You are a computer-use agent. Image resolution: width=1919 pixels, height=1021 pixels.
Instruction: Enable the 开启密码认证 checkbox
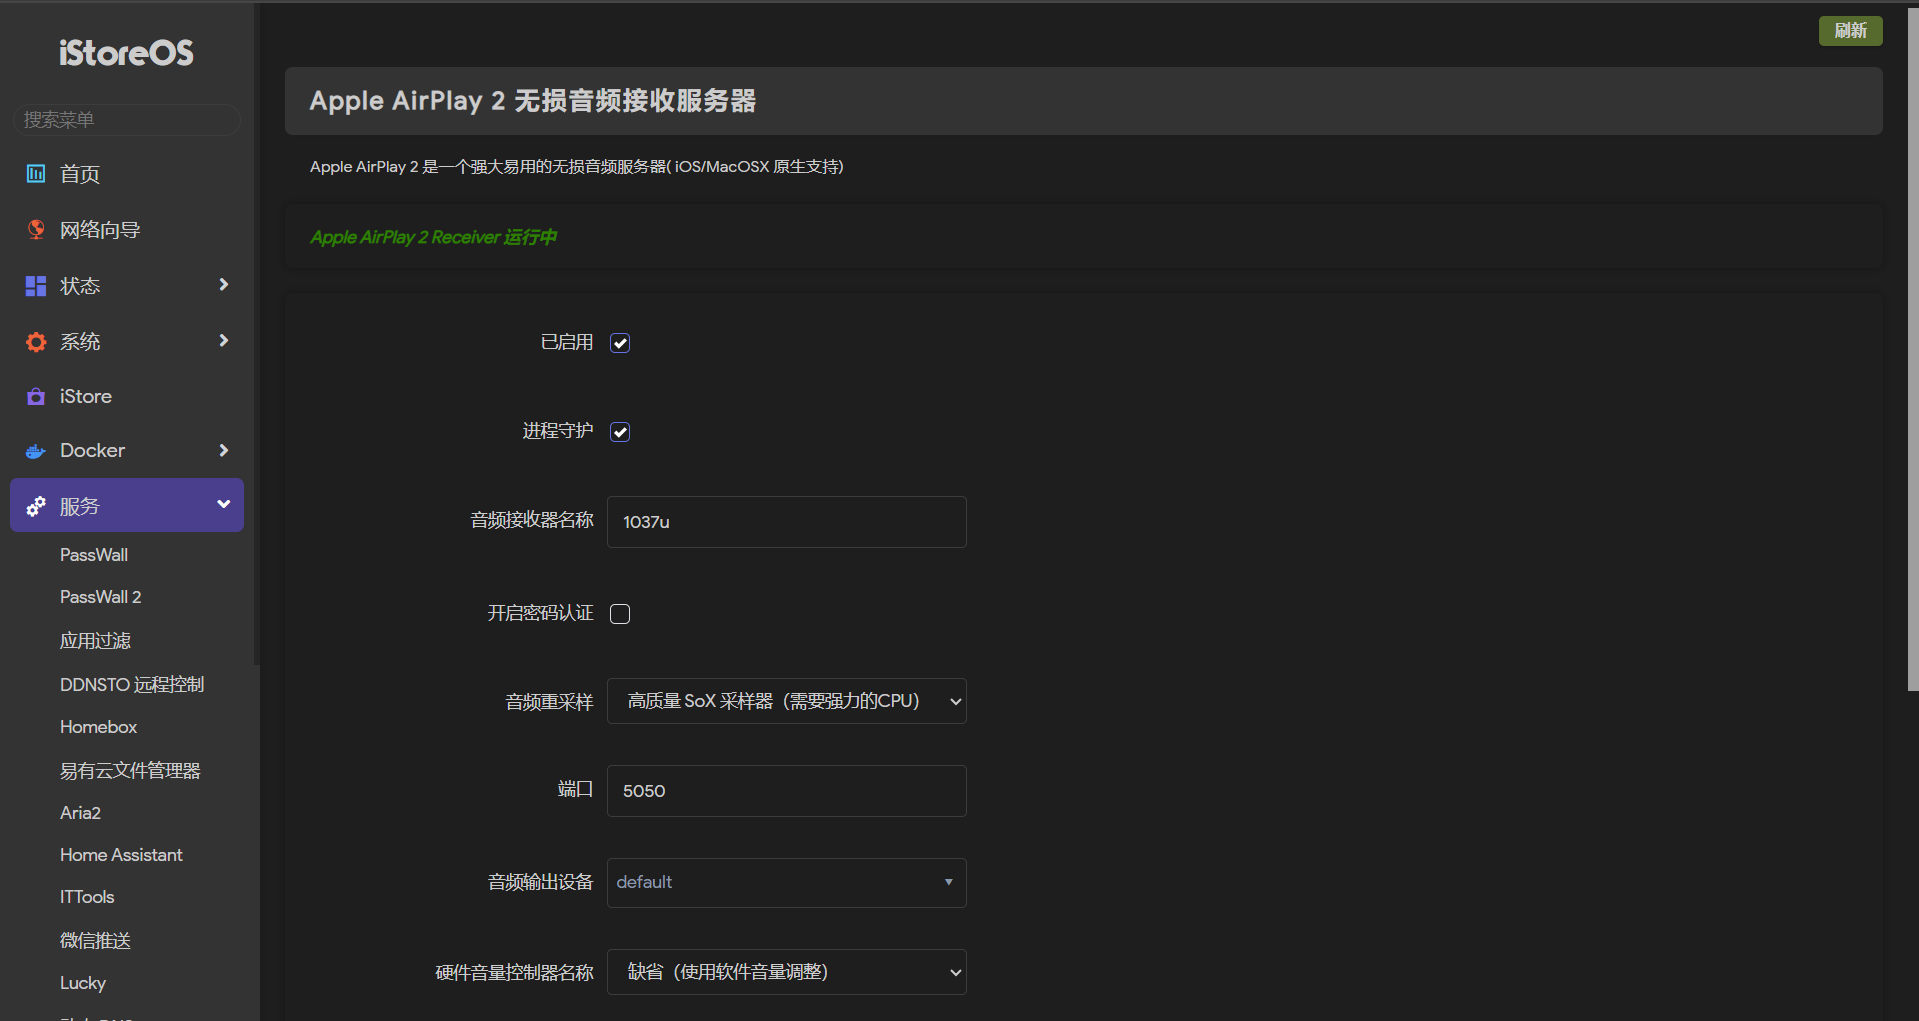(x=620, y=614)
